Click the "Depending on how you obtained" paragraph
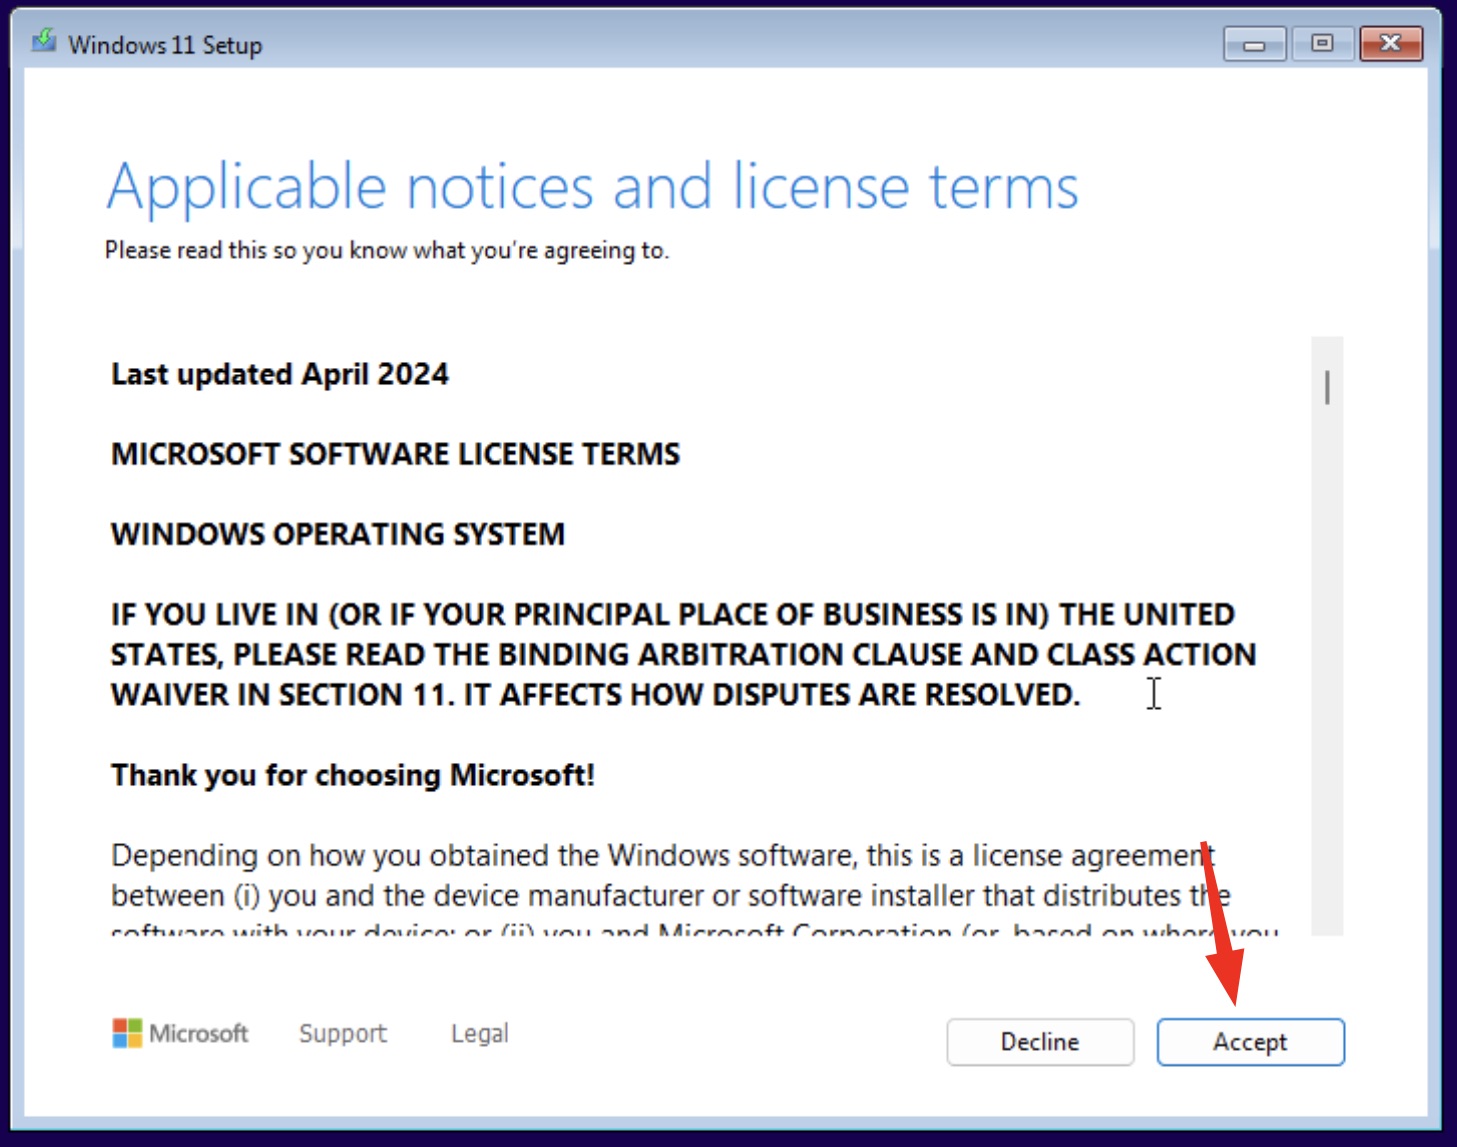 pyautogui.click(x=660, y=876)
